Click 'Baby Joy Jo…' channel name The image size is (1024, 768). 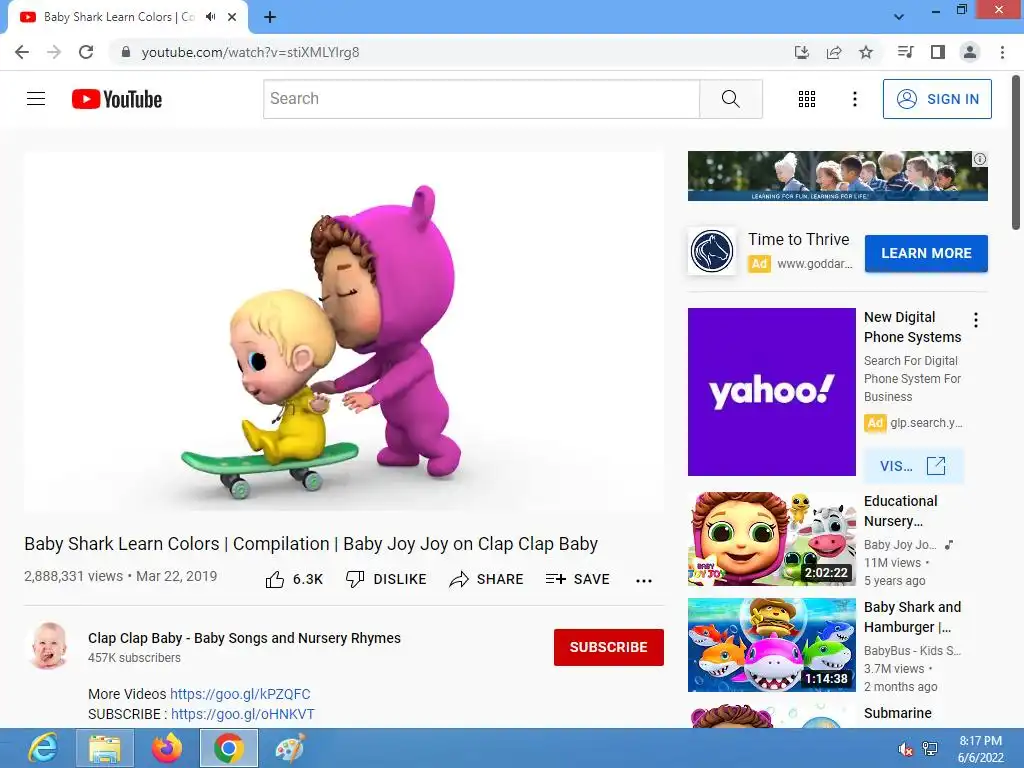(900, 545)
